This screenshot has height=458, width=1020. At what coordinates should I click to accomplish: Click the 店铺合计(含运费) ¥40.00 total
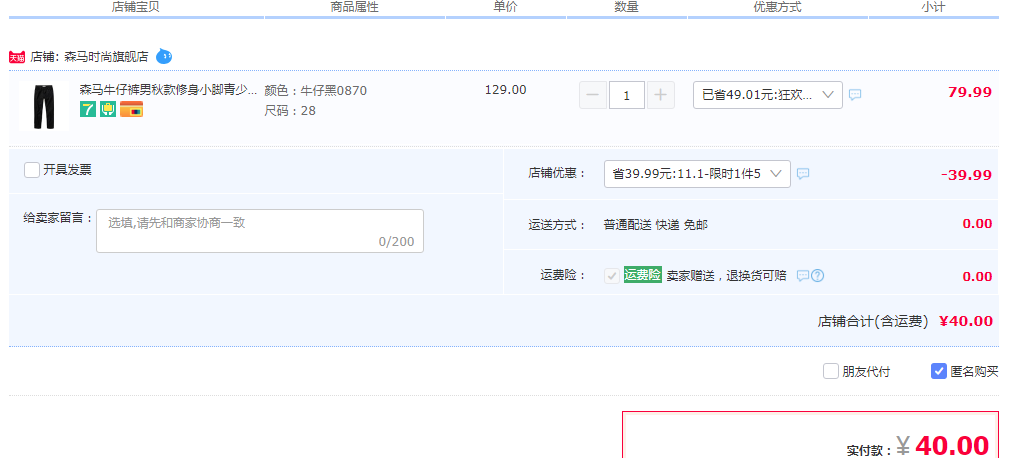click(x=906, y=321)
